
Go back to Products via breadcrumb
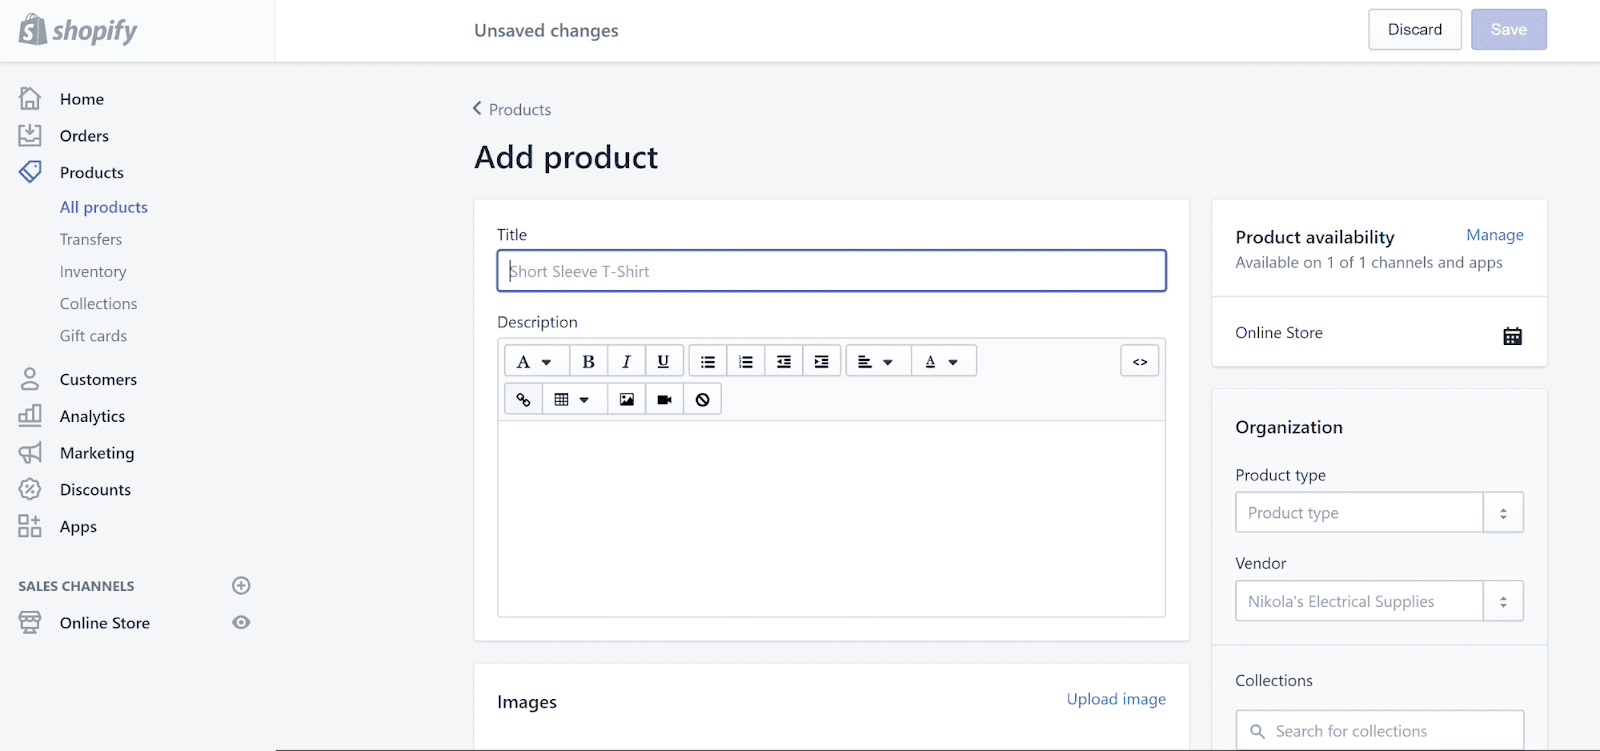[x=512, y=109]
